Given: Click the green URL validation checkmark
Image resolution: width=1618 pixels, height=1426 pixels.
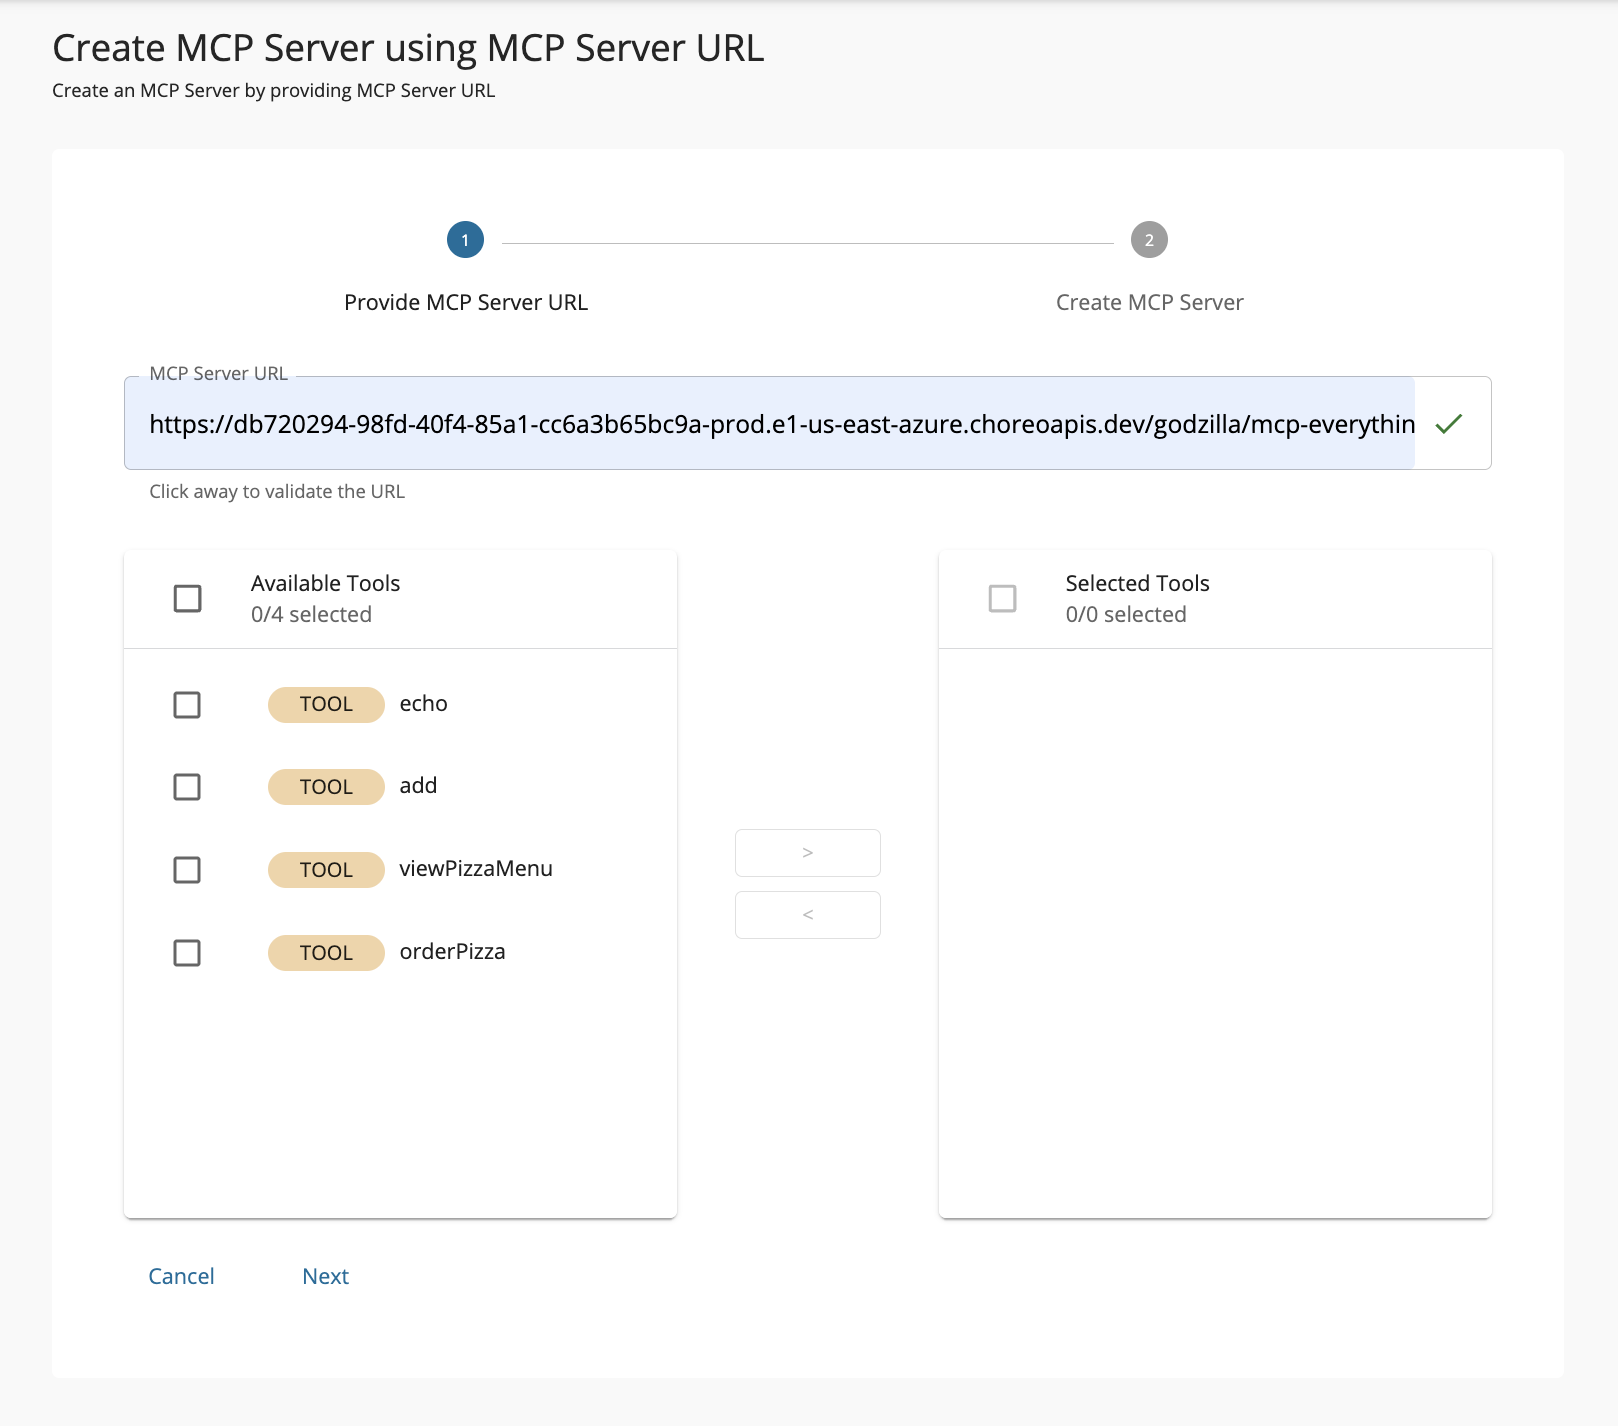Looking at the screenshot, I should coord(1448,424).
